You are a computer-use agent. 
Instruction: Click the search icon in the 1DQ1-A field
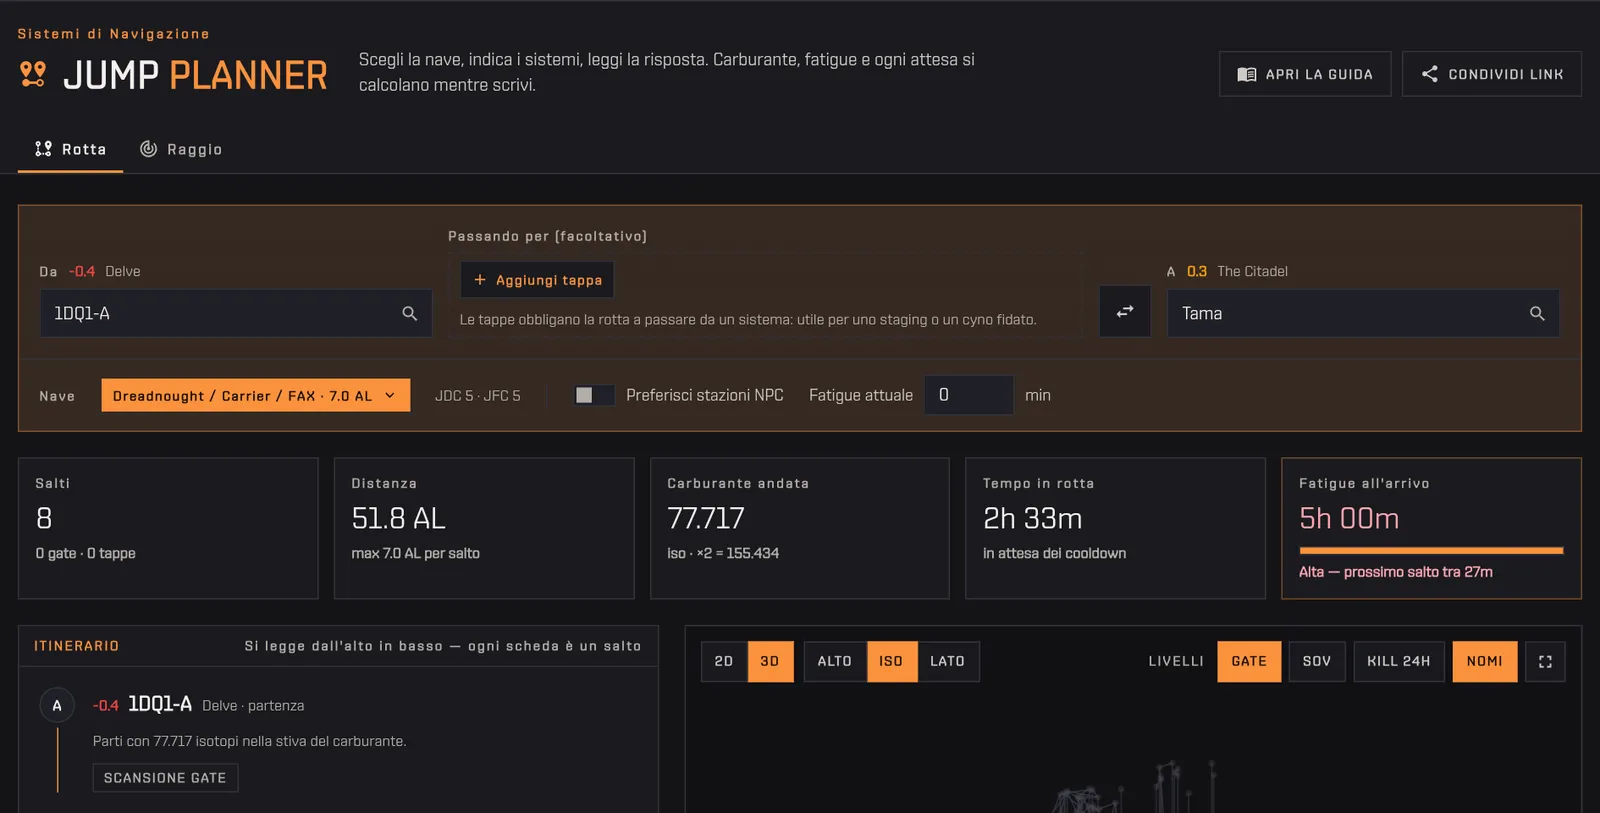[409, 313]
